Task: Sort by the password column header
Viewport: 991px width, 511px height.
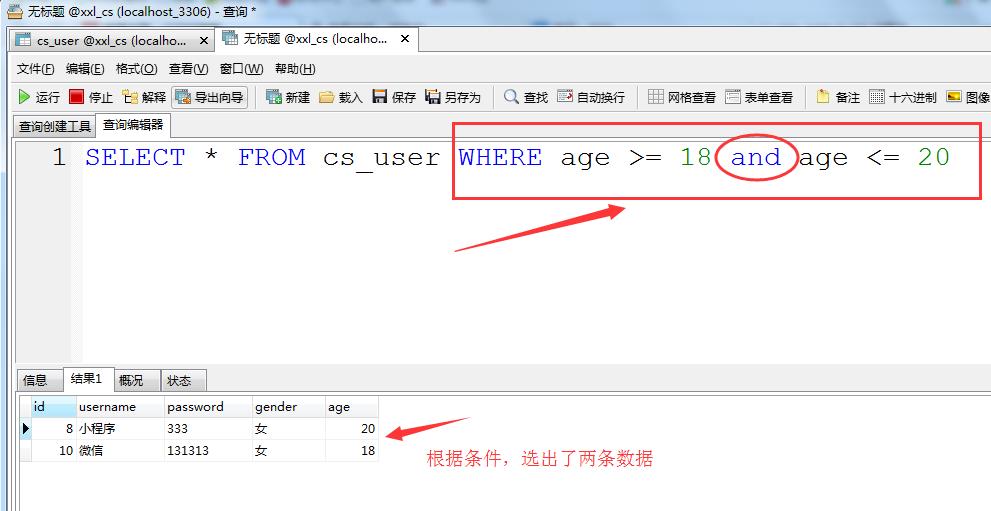Action: [x=209, y=407]
